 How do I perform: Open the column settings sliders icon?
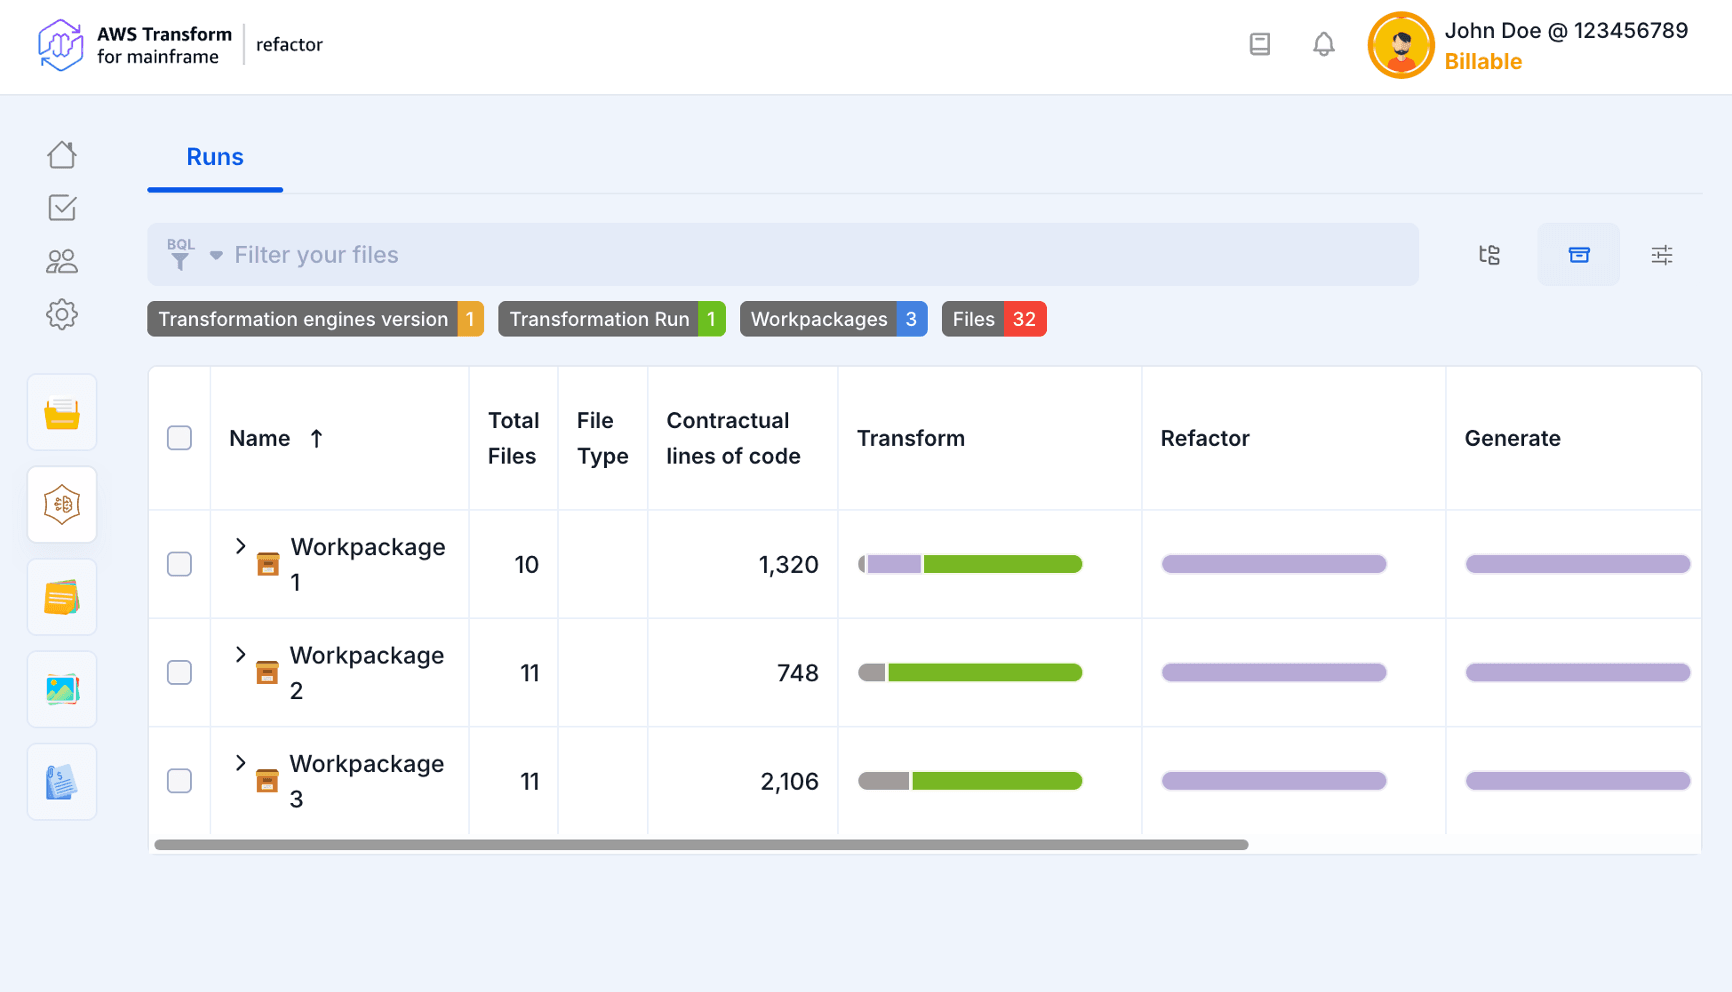click(x=1661, y=255)
